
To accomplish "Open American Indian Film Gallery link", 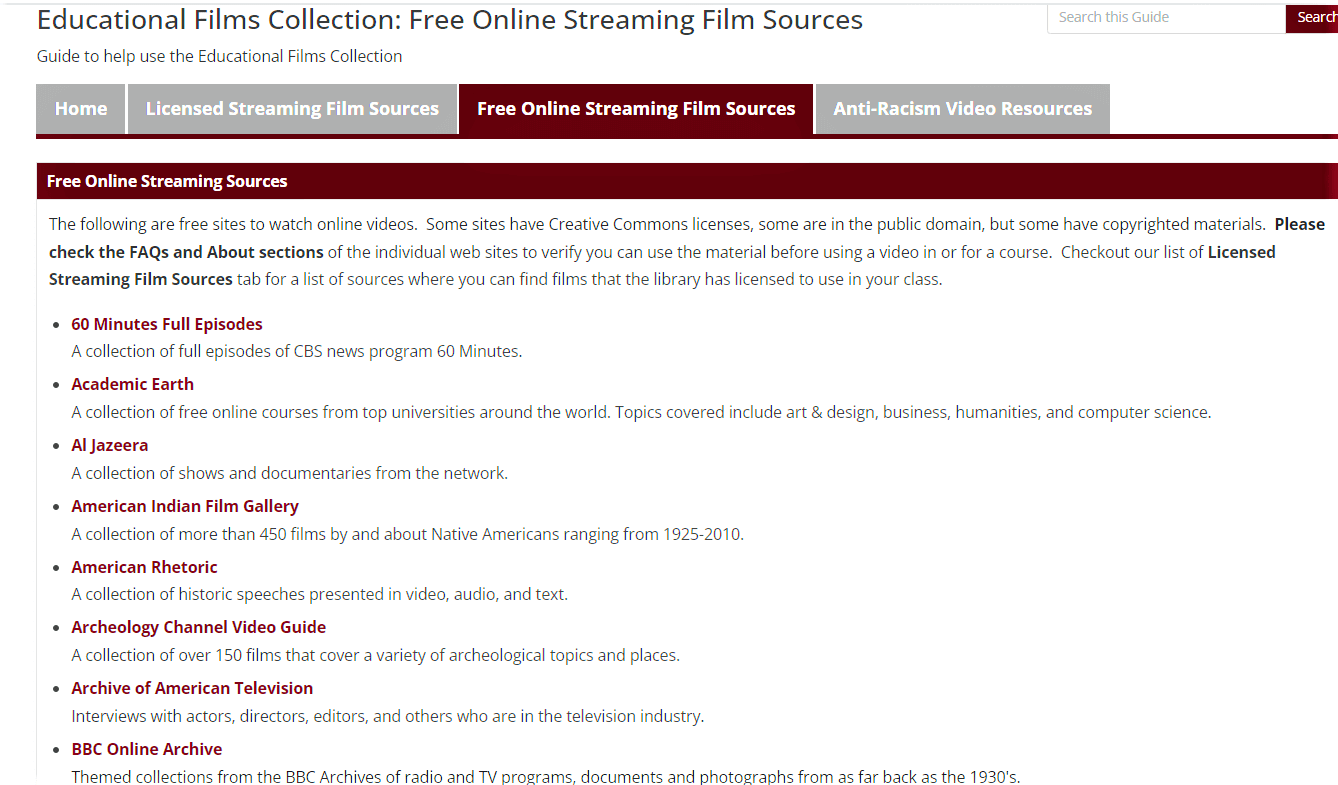I will click(x=185, y=506).
